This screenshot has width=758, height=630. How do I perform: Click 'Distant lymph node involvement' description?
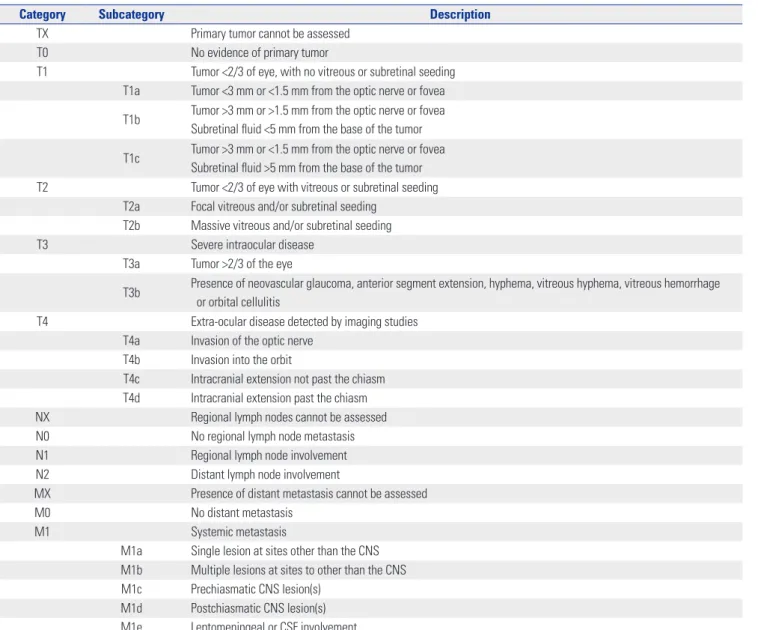tap(265, 474)
